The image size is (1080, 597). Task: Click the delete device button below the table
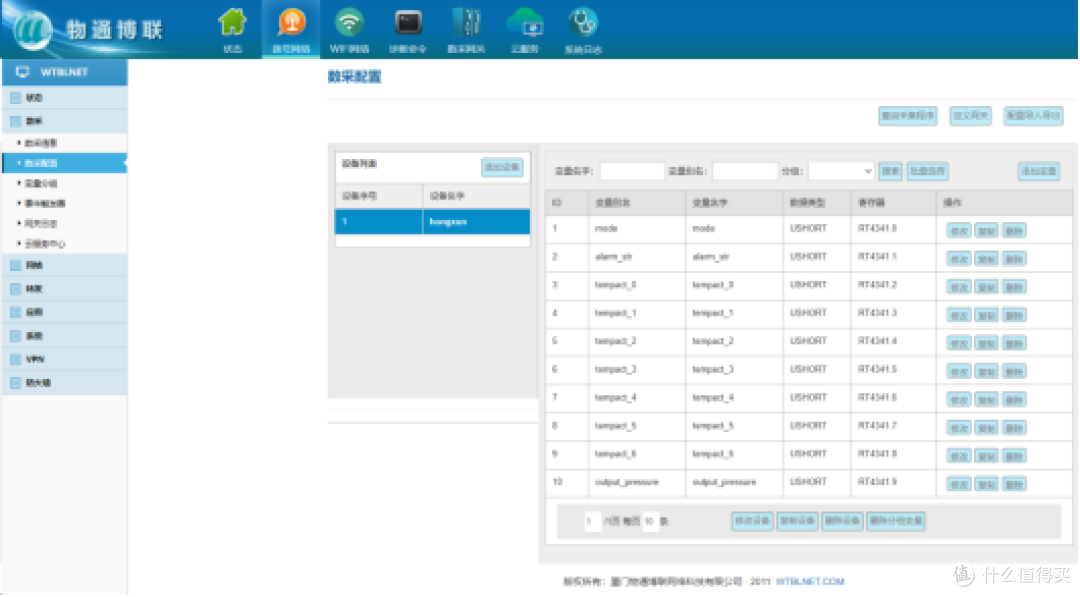pos(842,521)
